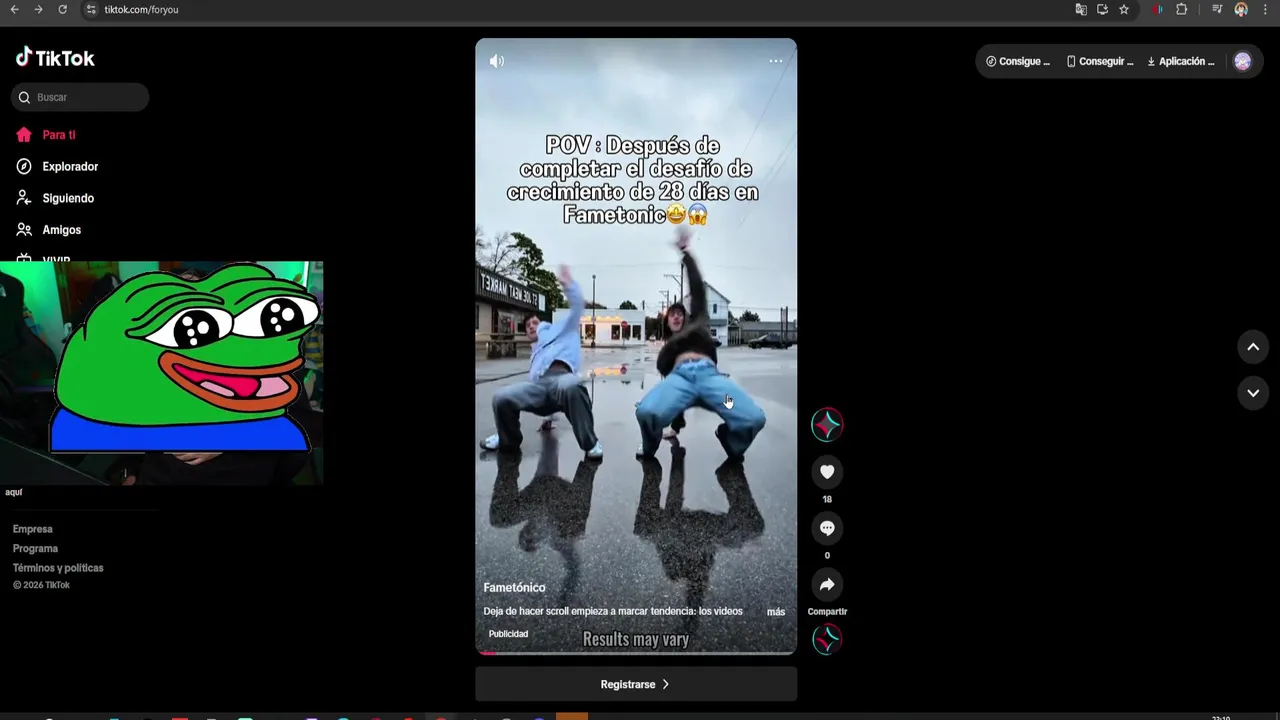Focus the Buscar search field
The height and width of the screenshot is (720, 1280).
pos(80,97)
